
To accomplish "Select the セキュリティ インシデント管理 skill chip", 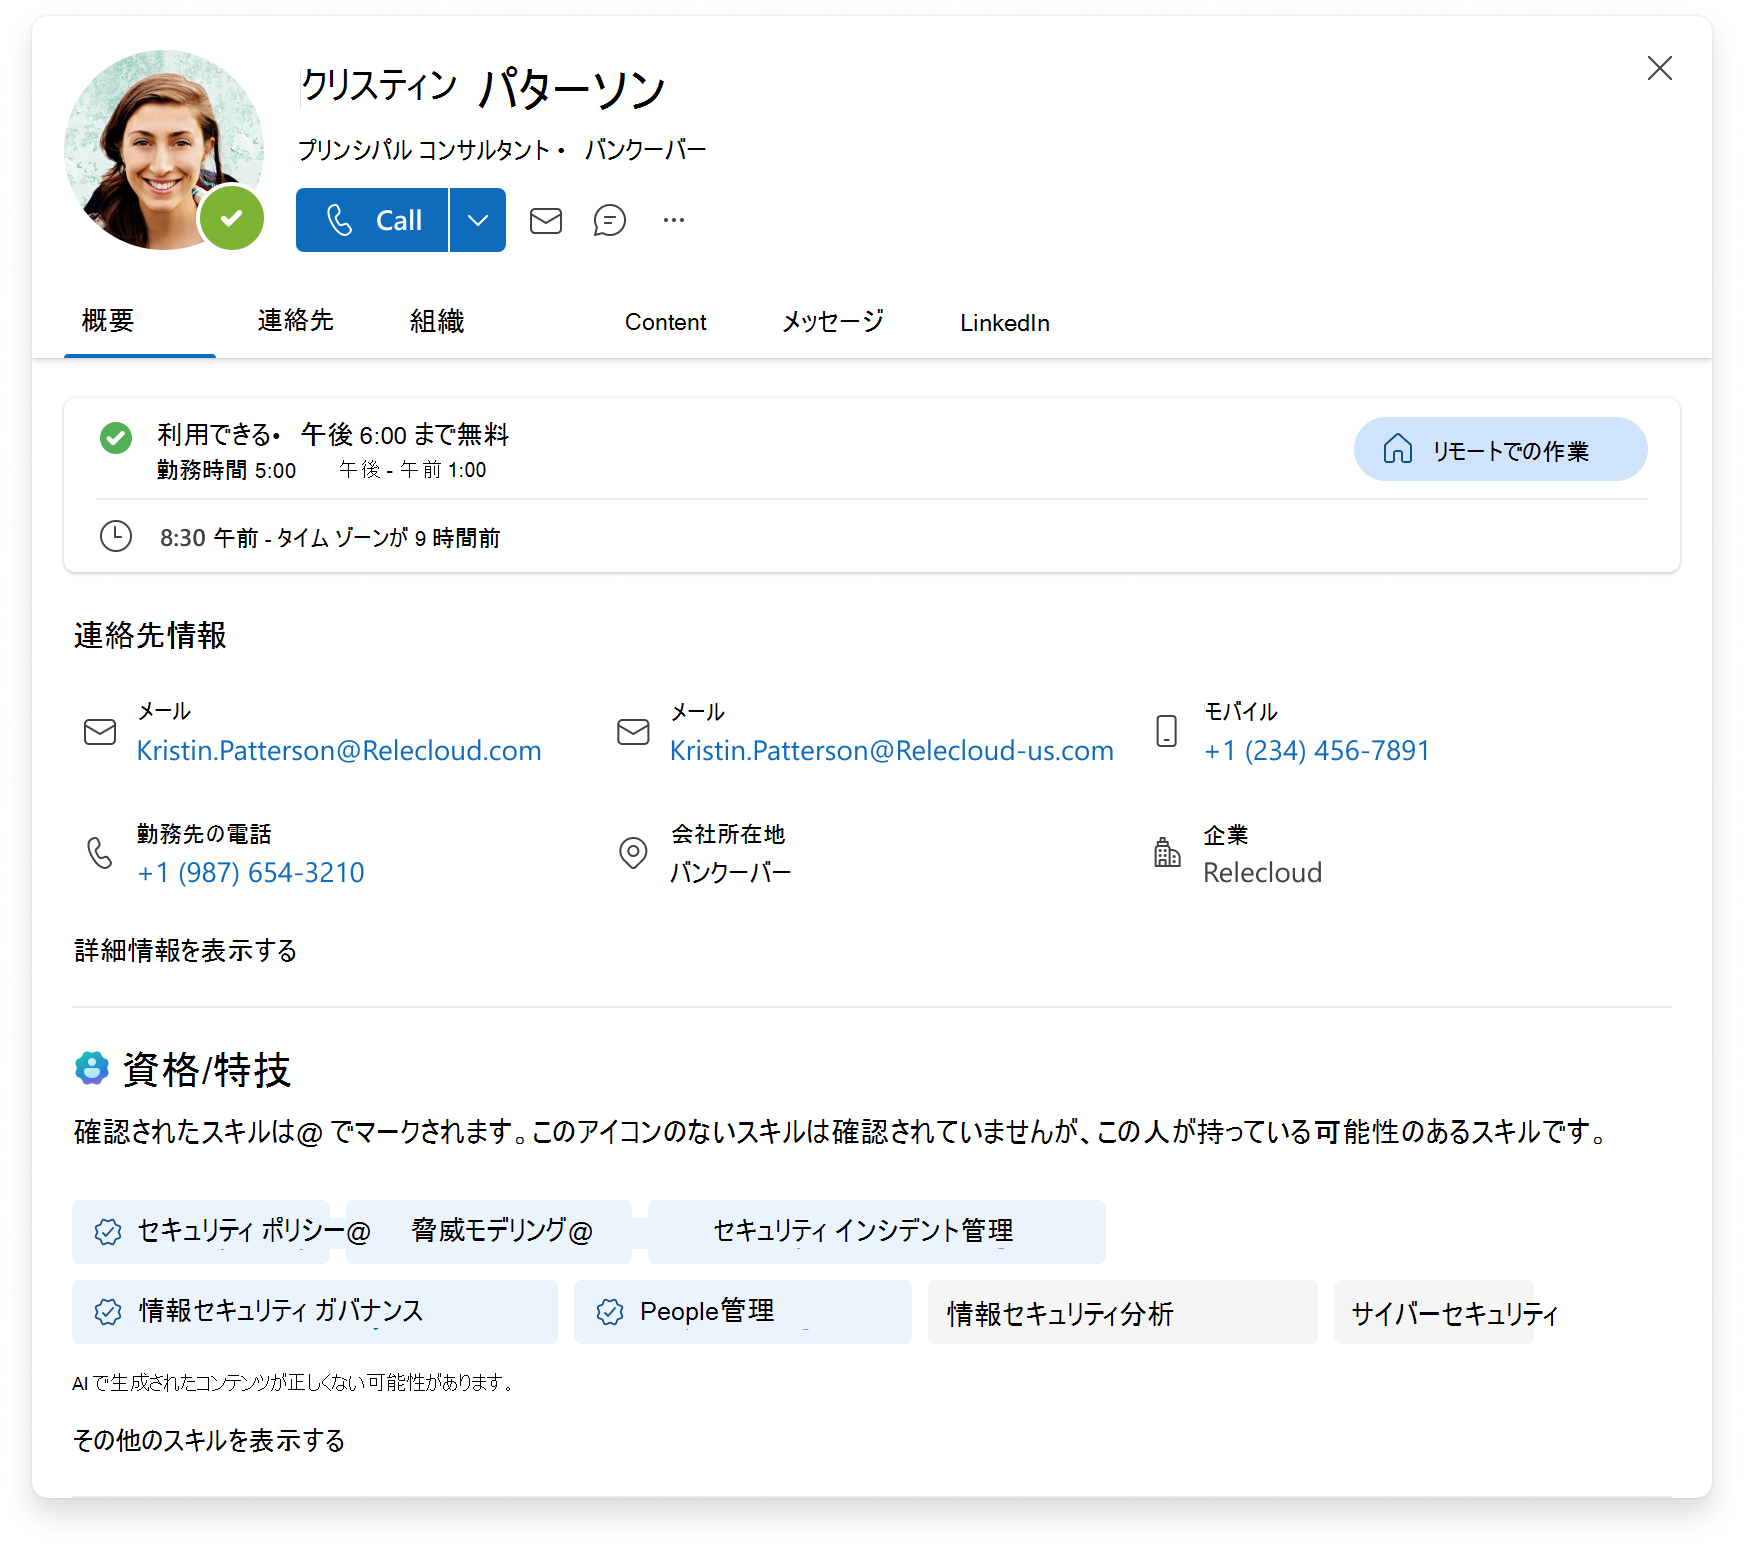I will click(x=877, y=1231).
